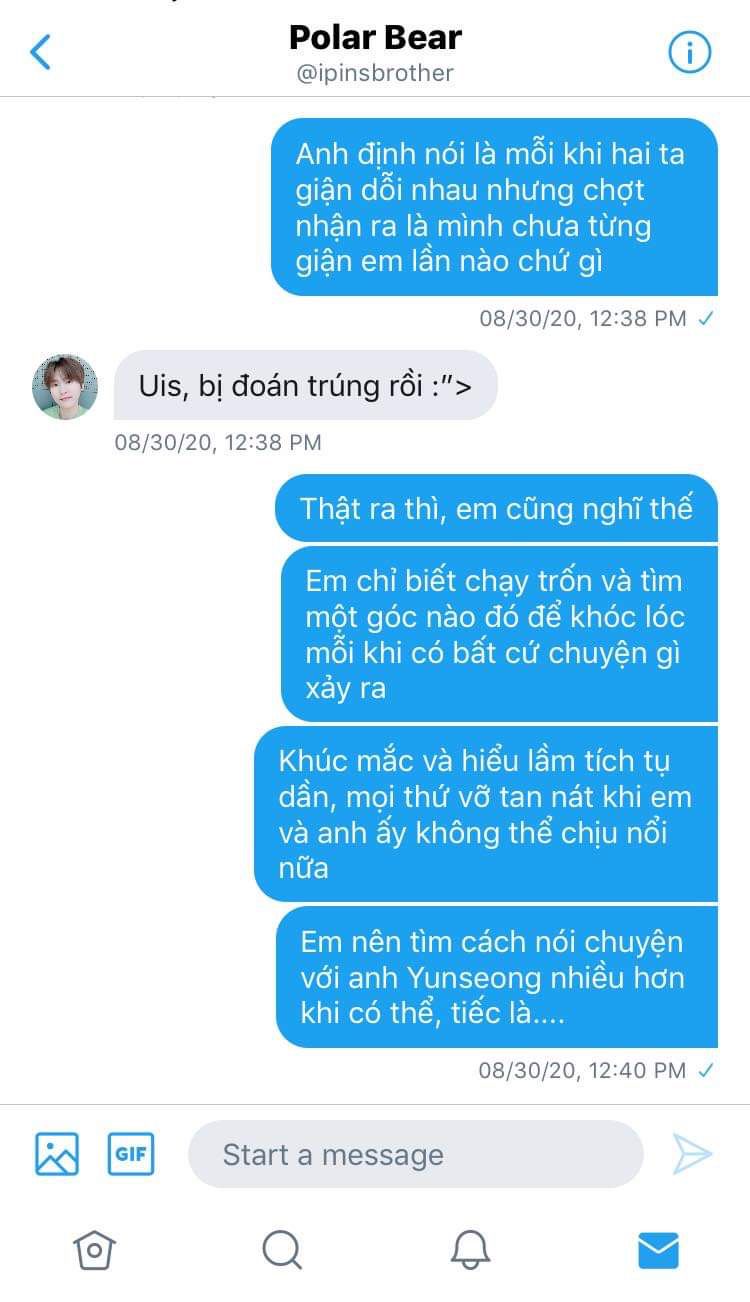Screen dimensions: 750x1302
Task: Tap the 12:40 PM read checkmark
Action: click(x=706, y=1070)
